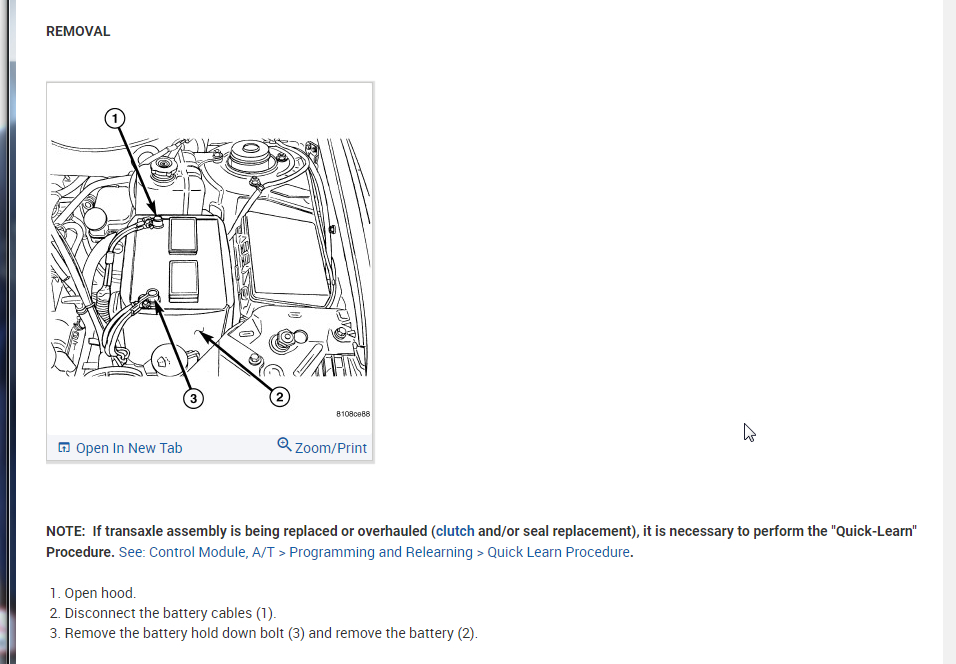Follow the Quick Learn Procedure link
Viewport: 956px width, 664px height.
point(376,552)
